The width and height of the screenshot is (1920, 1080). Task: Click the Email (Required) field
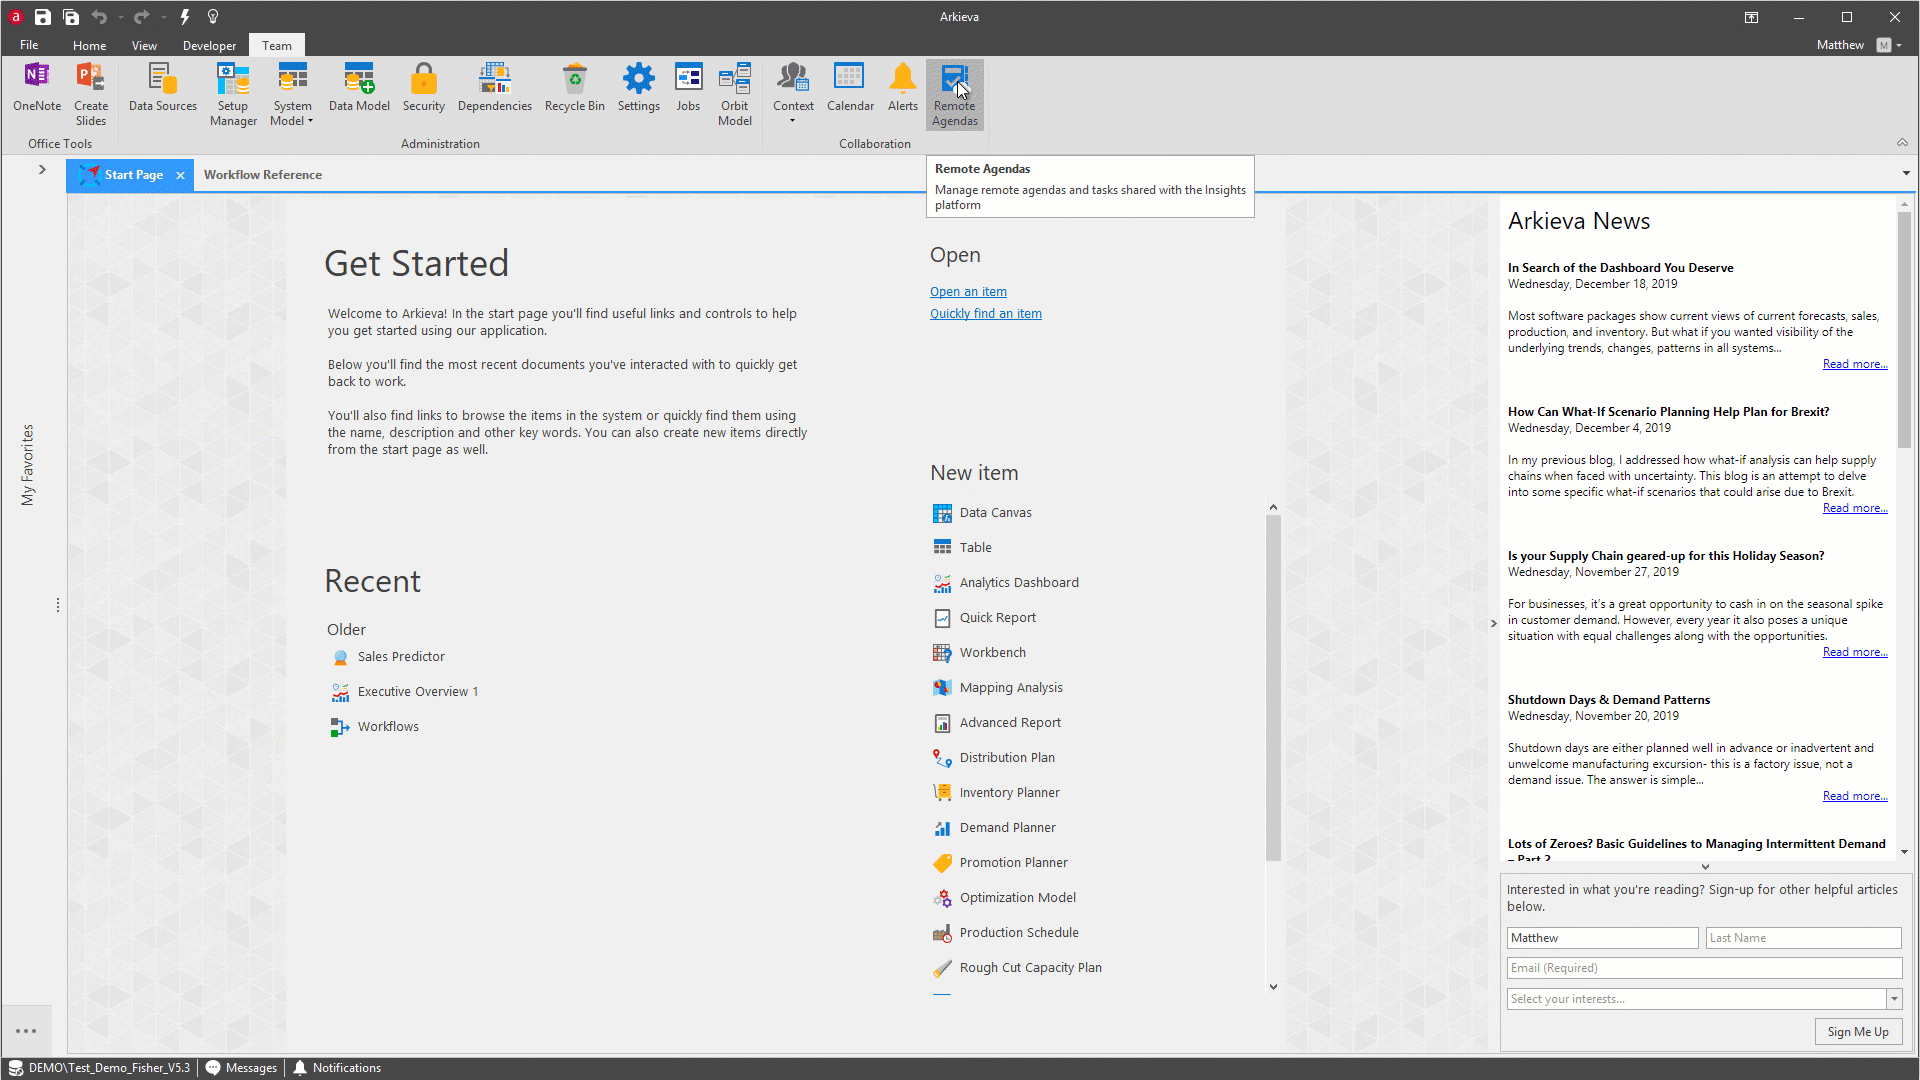click(x=1704, y=968)
